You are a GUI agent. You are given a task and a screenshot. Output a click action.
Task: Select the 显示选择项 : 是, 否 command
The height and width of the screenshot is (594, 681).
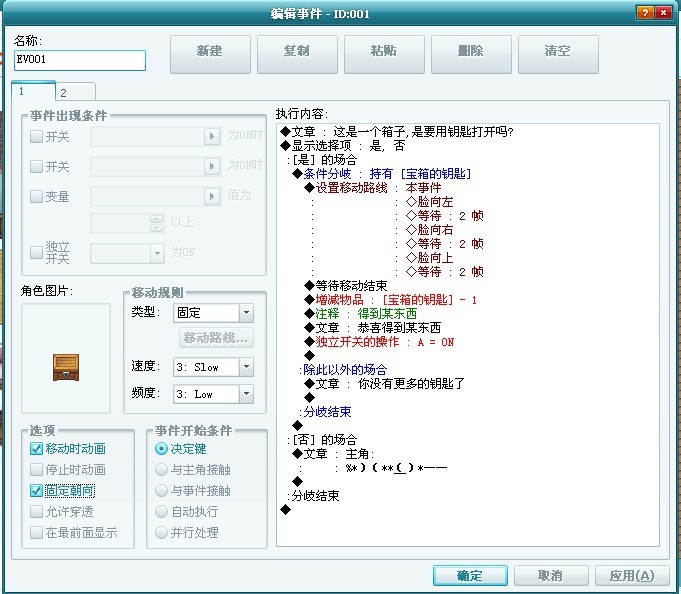click(343, 145)
